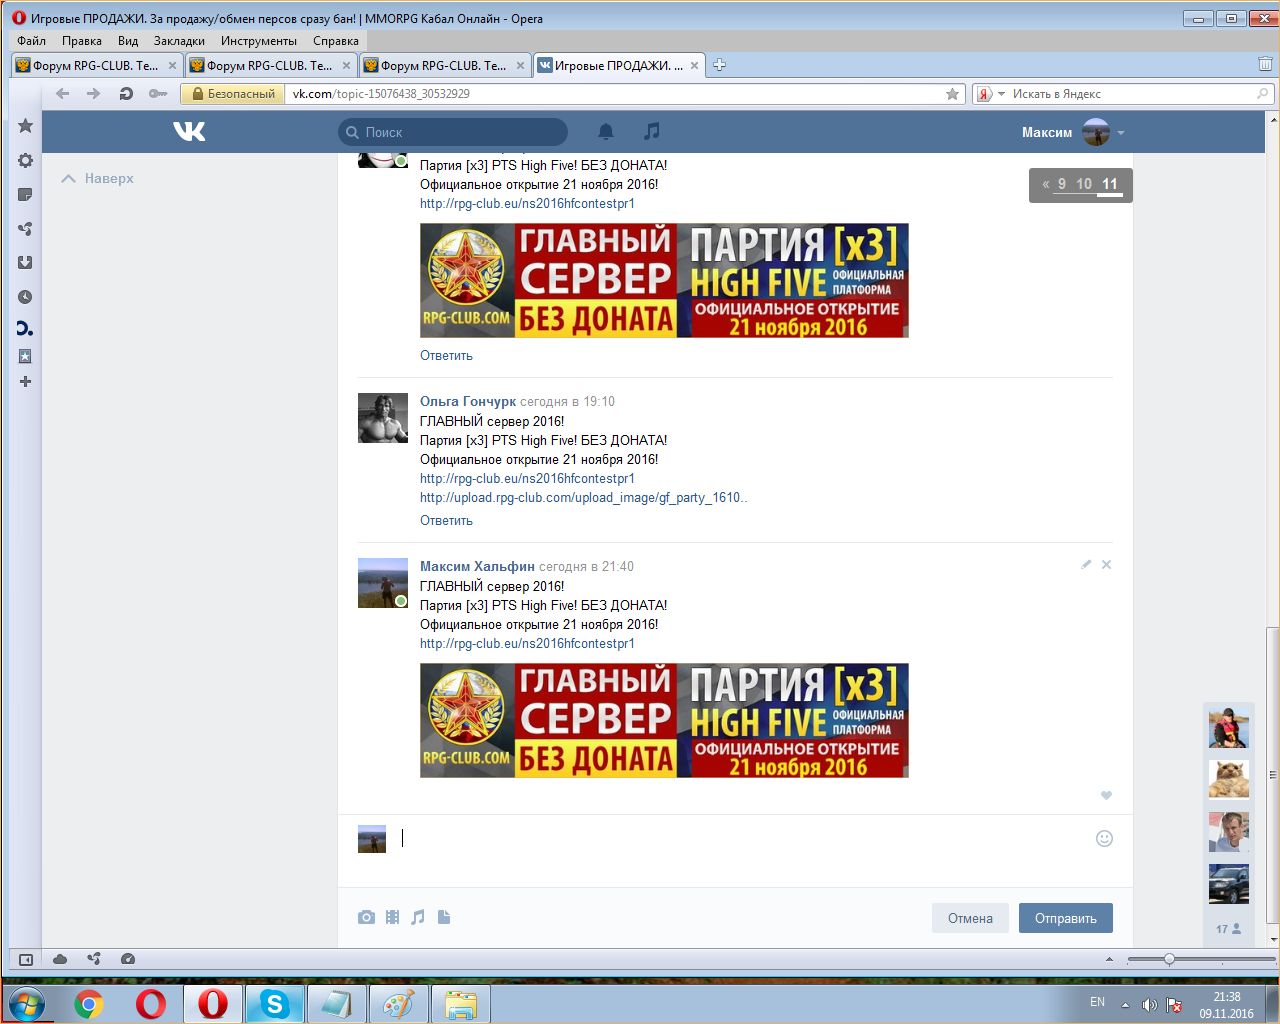Open Opera sidebar settings gear
This screenshot has height=1024, width=1280.
pos(26,161)
